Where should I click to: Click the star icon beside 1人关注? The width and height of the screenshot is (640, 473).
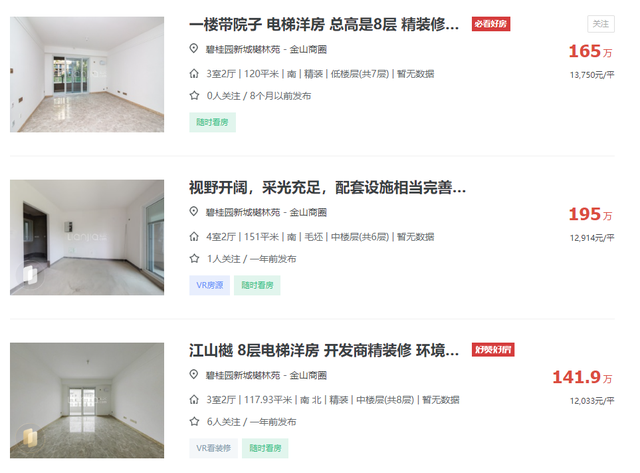(194, 258)
